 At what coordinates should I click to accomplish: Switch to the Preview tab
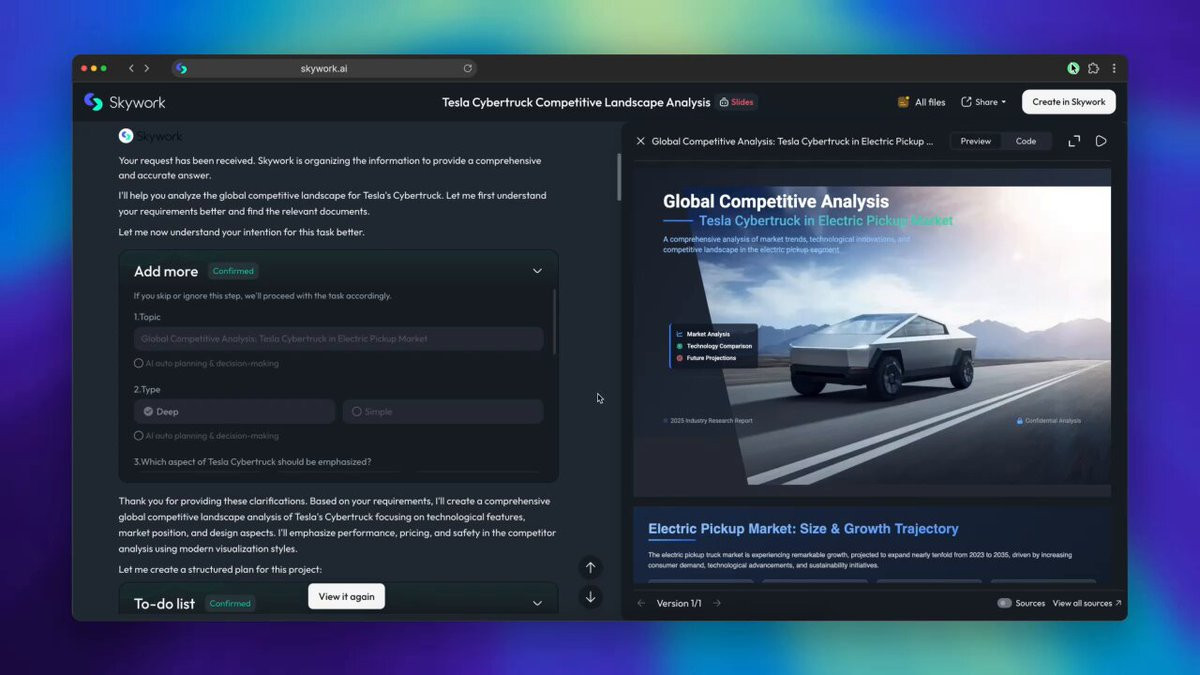(975, 141)
